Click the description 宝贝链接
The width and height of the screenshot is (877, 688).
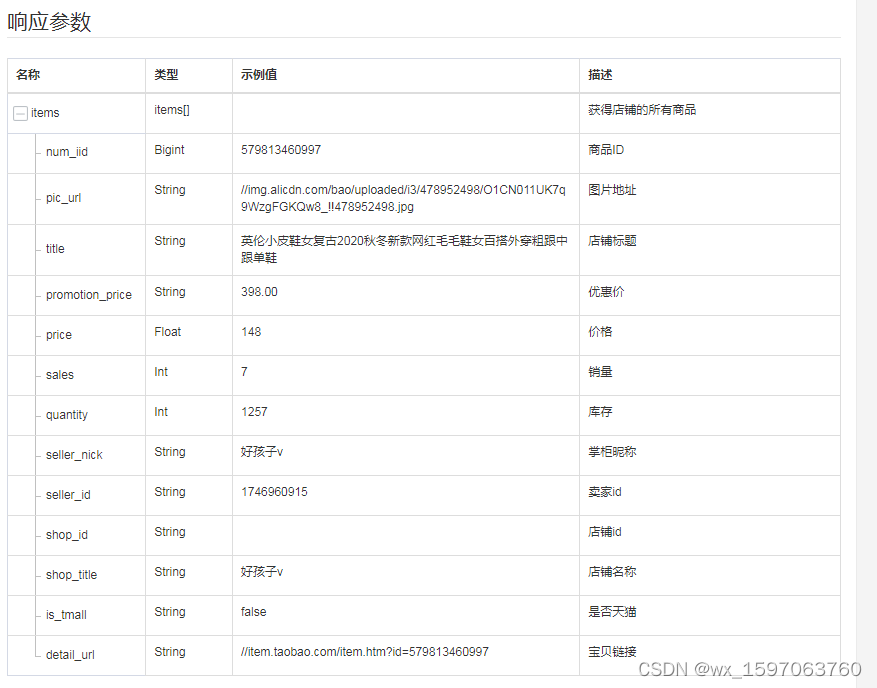pos(612,652)
